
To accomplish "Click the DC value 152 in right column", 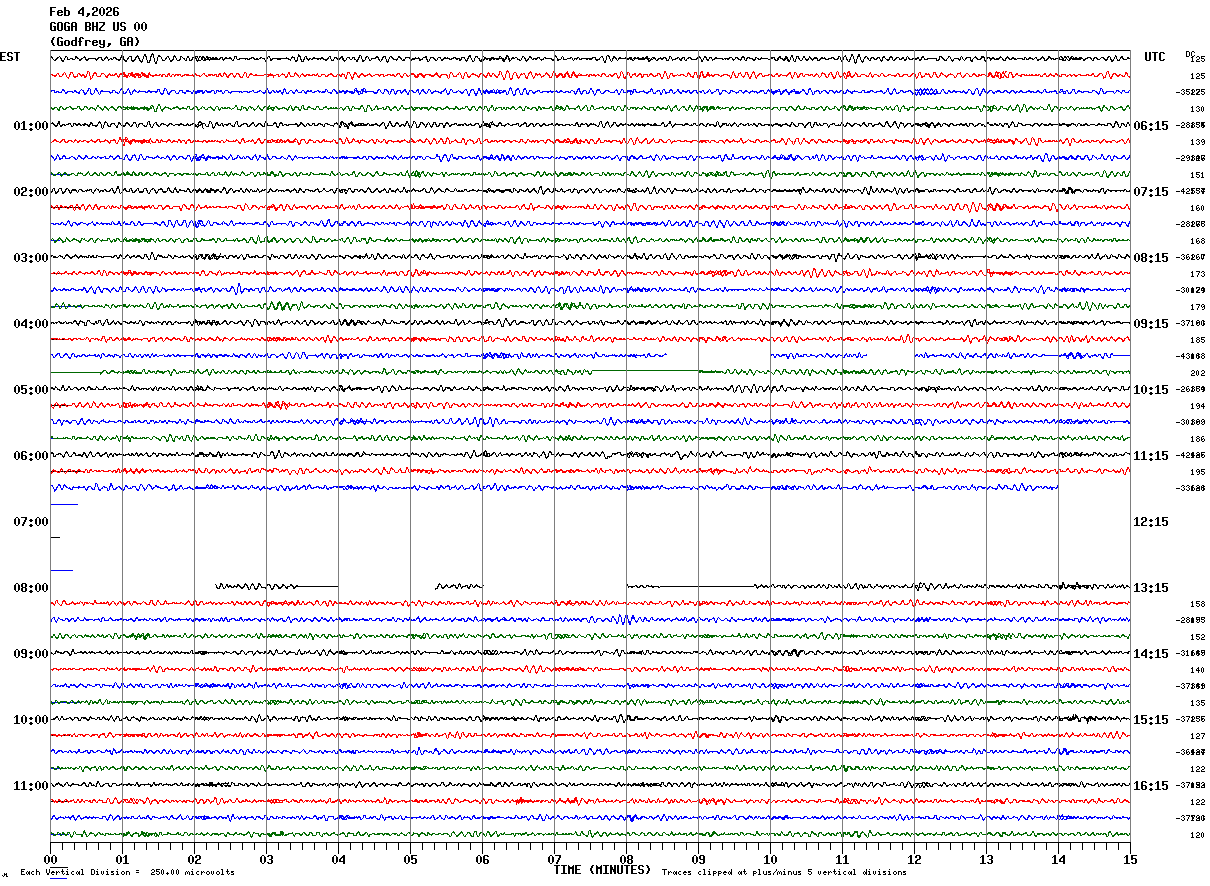I will click(1197, 637).
